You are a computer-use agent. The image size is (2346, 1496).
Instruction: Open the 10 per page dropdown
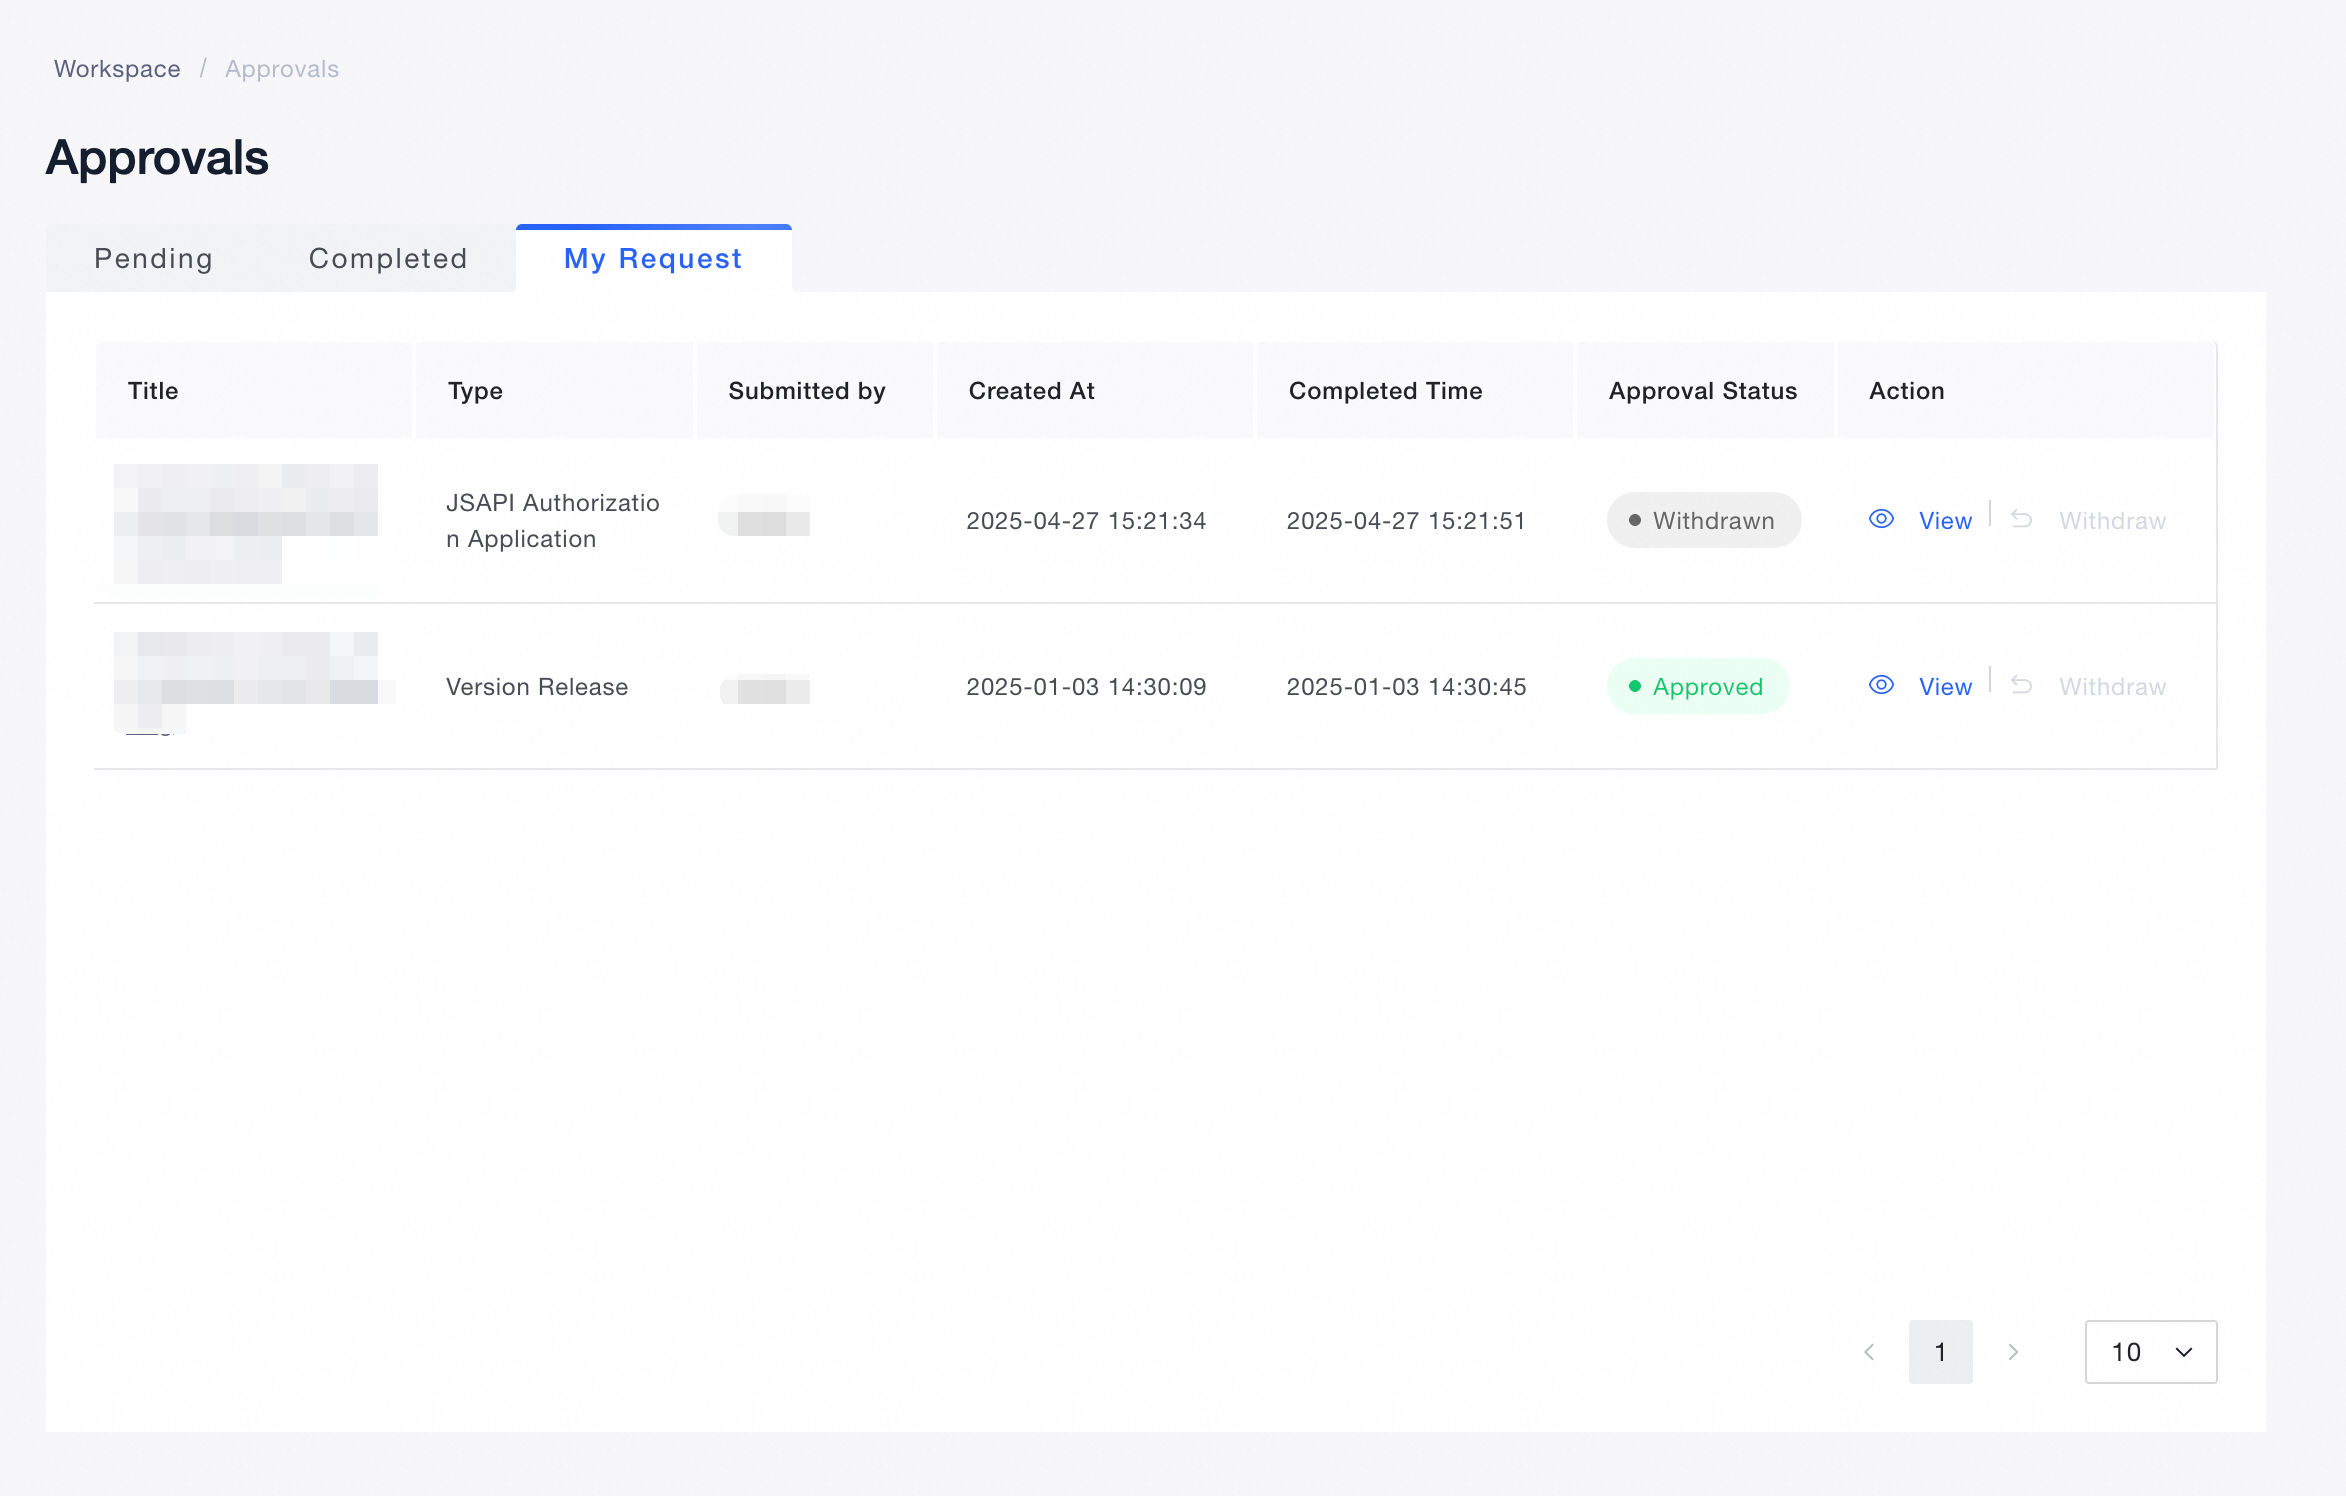[2151, 1352]
